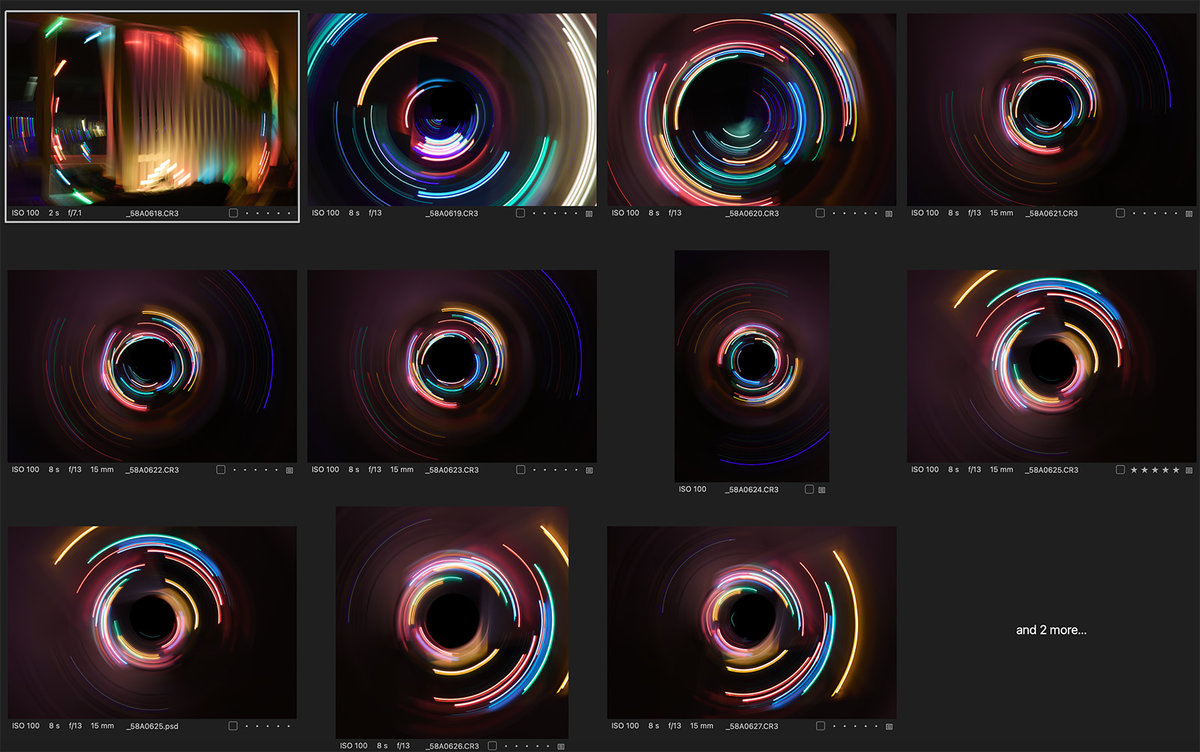
Task: Select the _58A0627.CR3 thumbnail
Action: click(x=751, y=622)
